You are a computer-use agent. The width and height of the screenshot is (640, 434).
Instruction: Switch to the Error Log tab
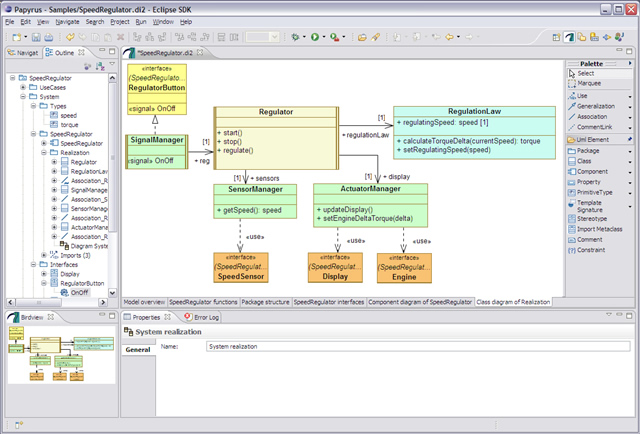(204, 316)
